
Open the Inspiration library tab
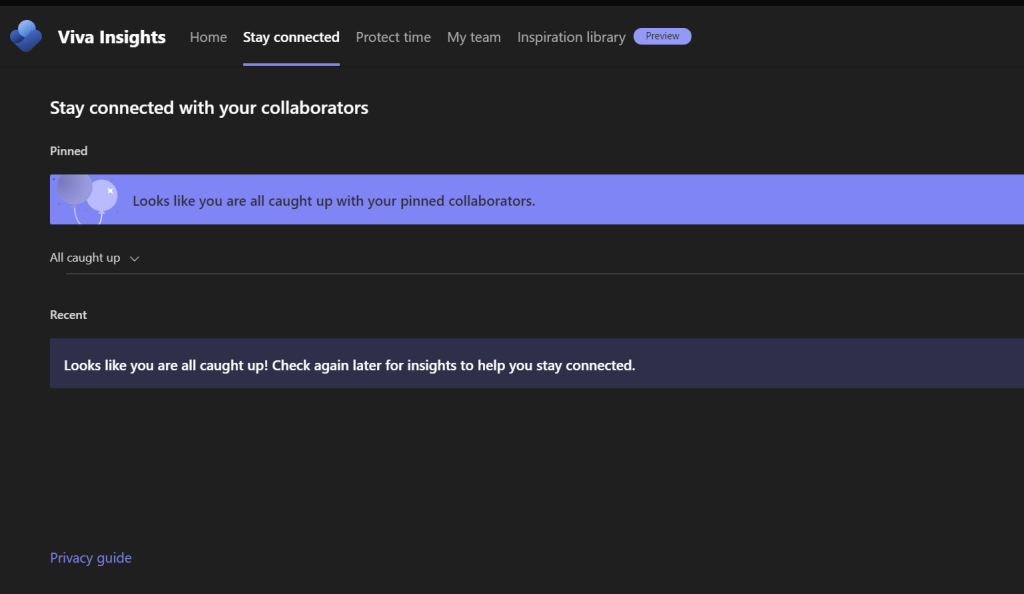pos(571,37)
